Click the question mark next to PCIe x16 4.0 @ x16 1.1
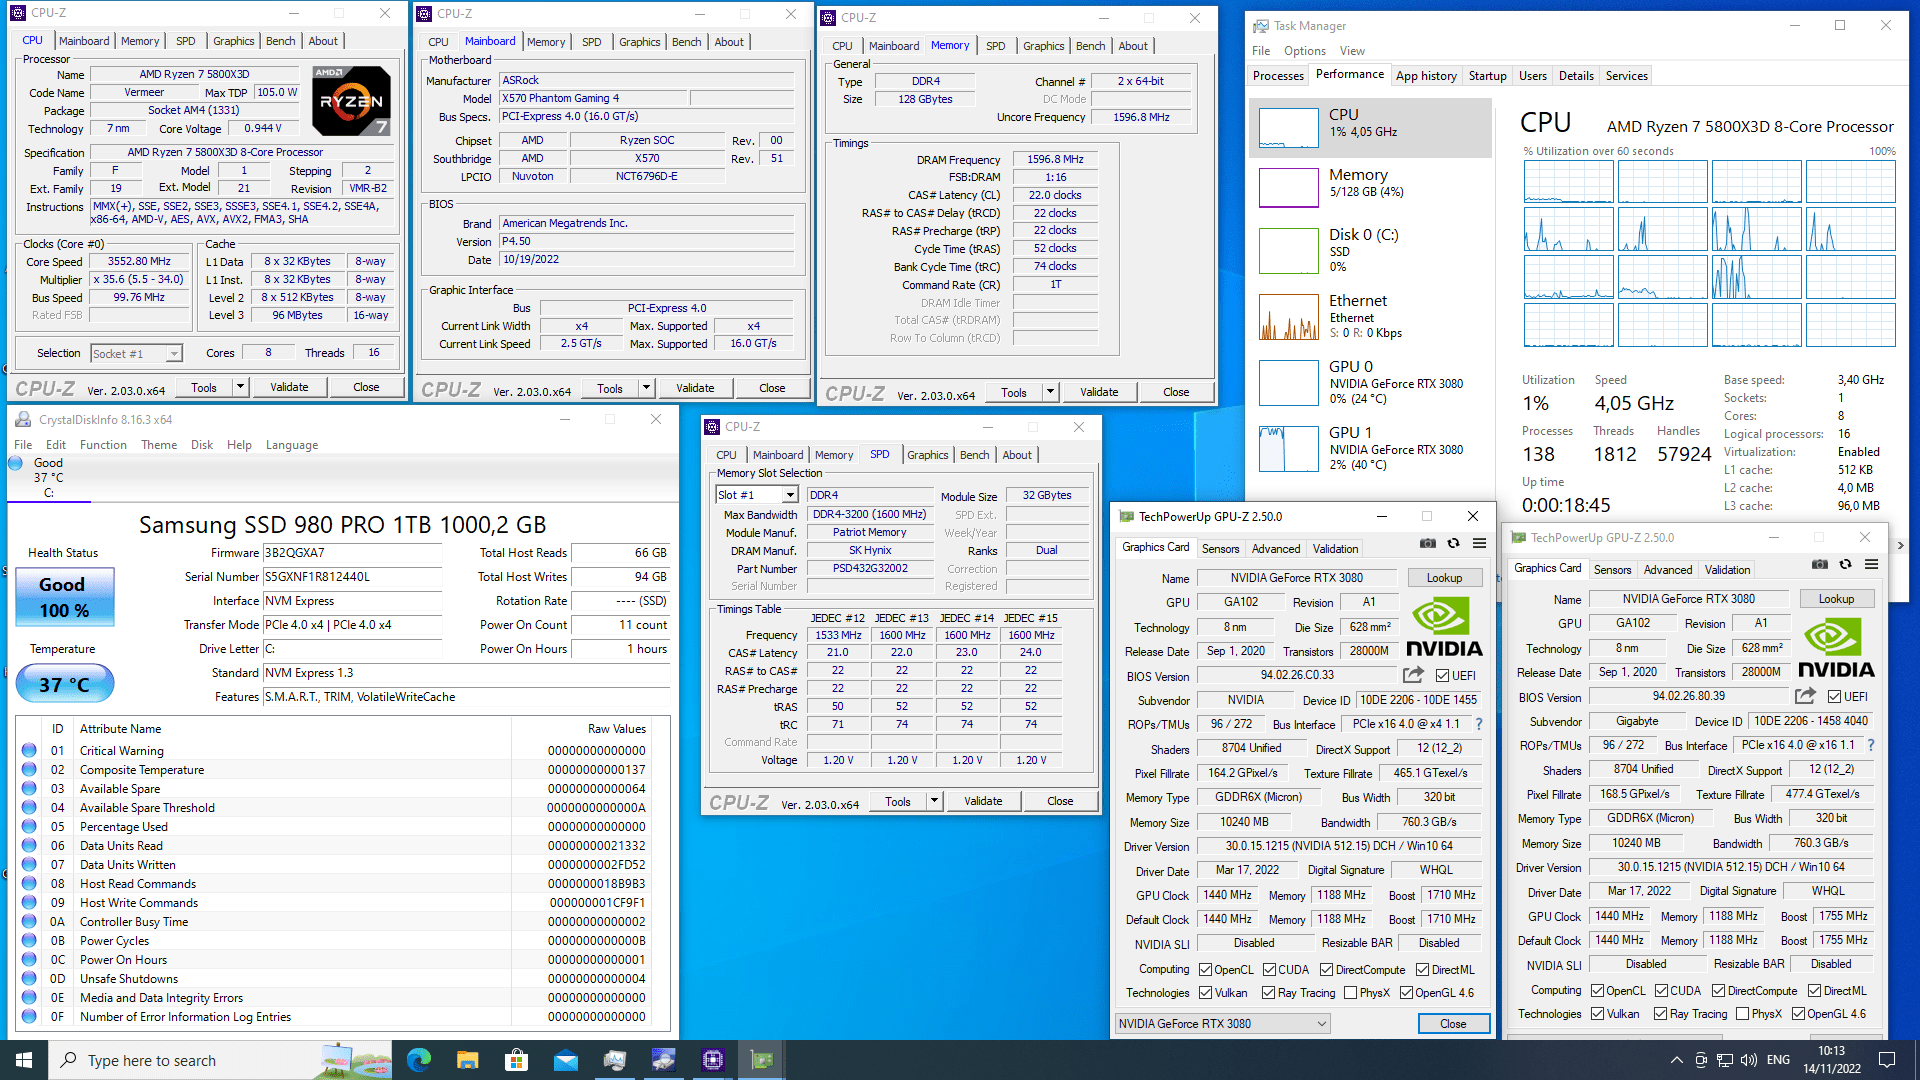 point(1871,745)
